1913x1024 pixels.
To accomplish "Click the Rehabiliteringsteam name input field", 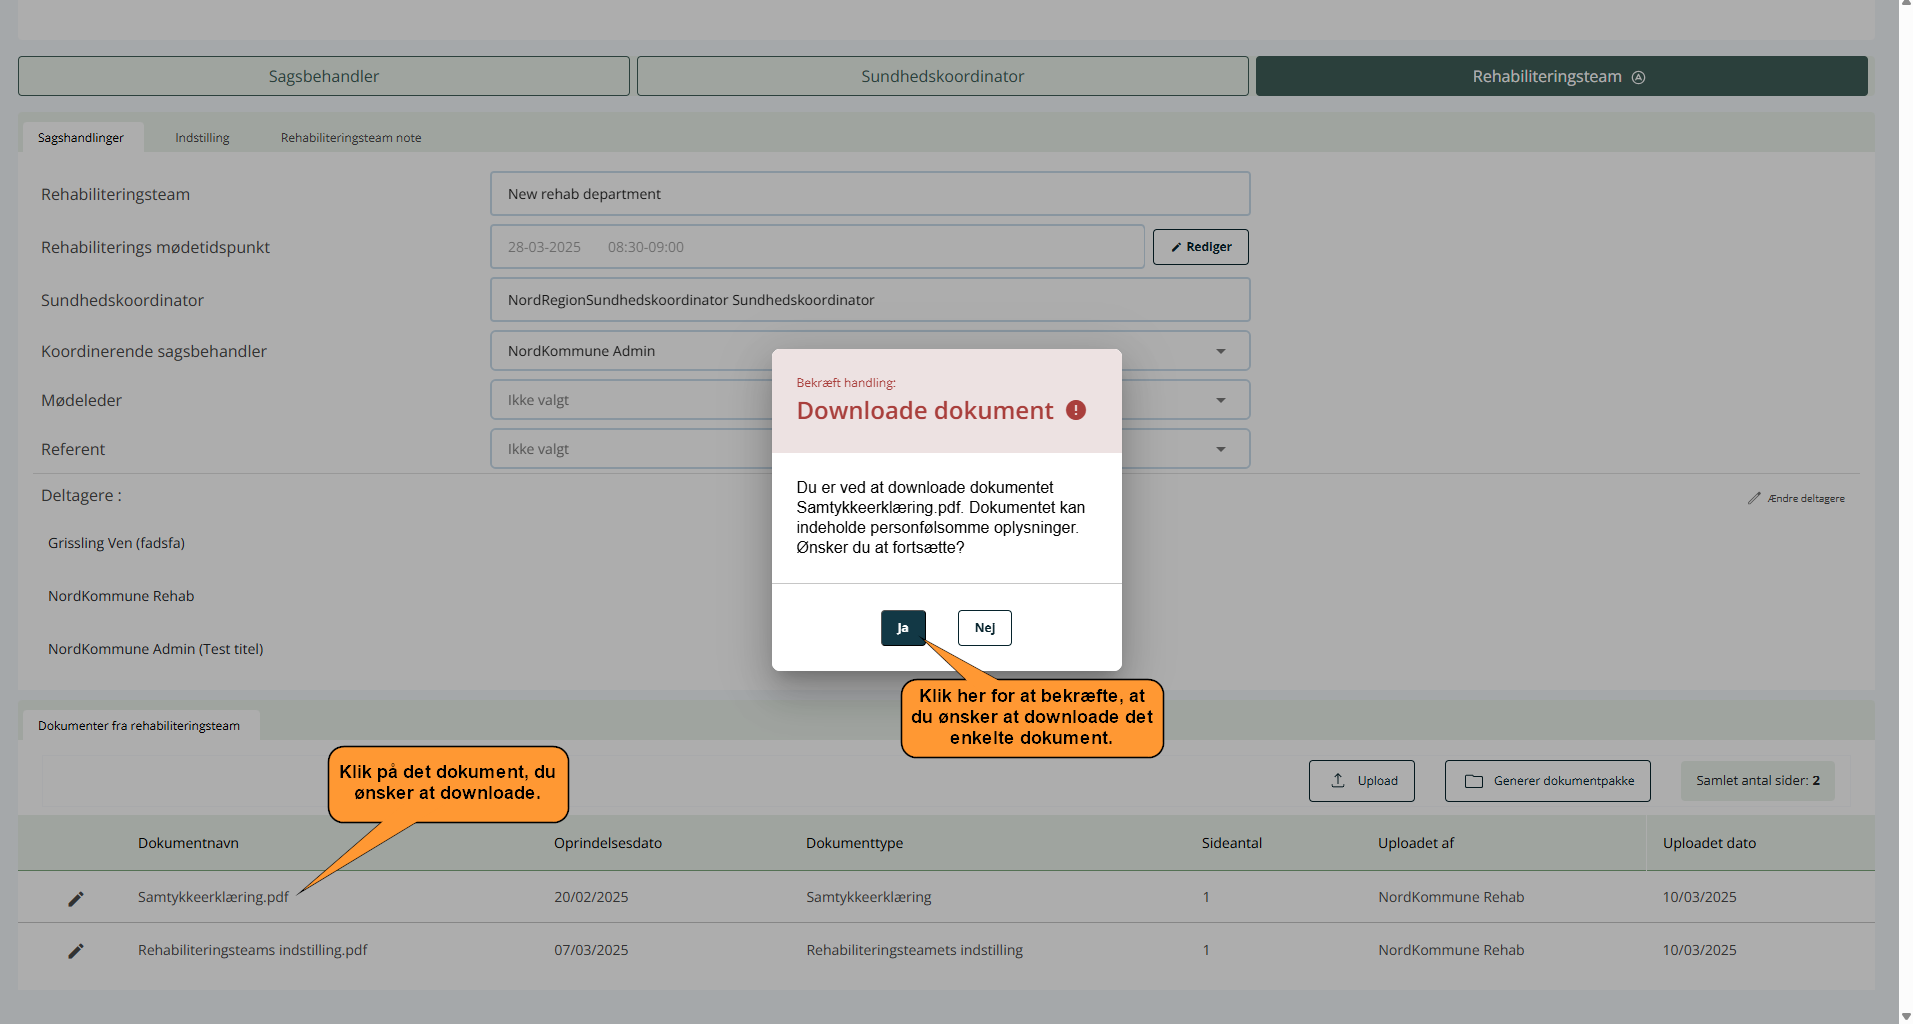I will click(x=869, y=194).
